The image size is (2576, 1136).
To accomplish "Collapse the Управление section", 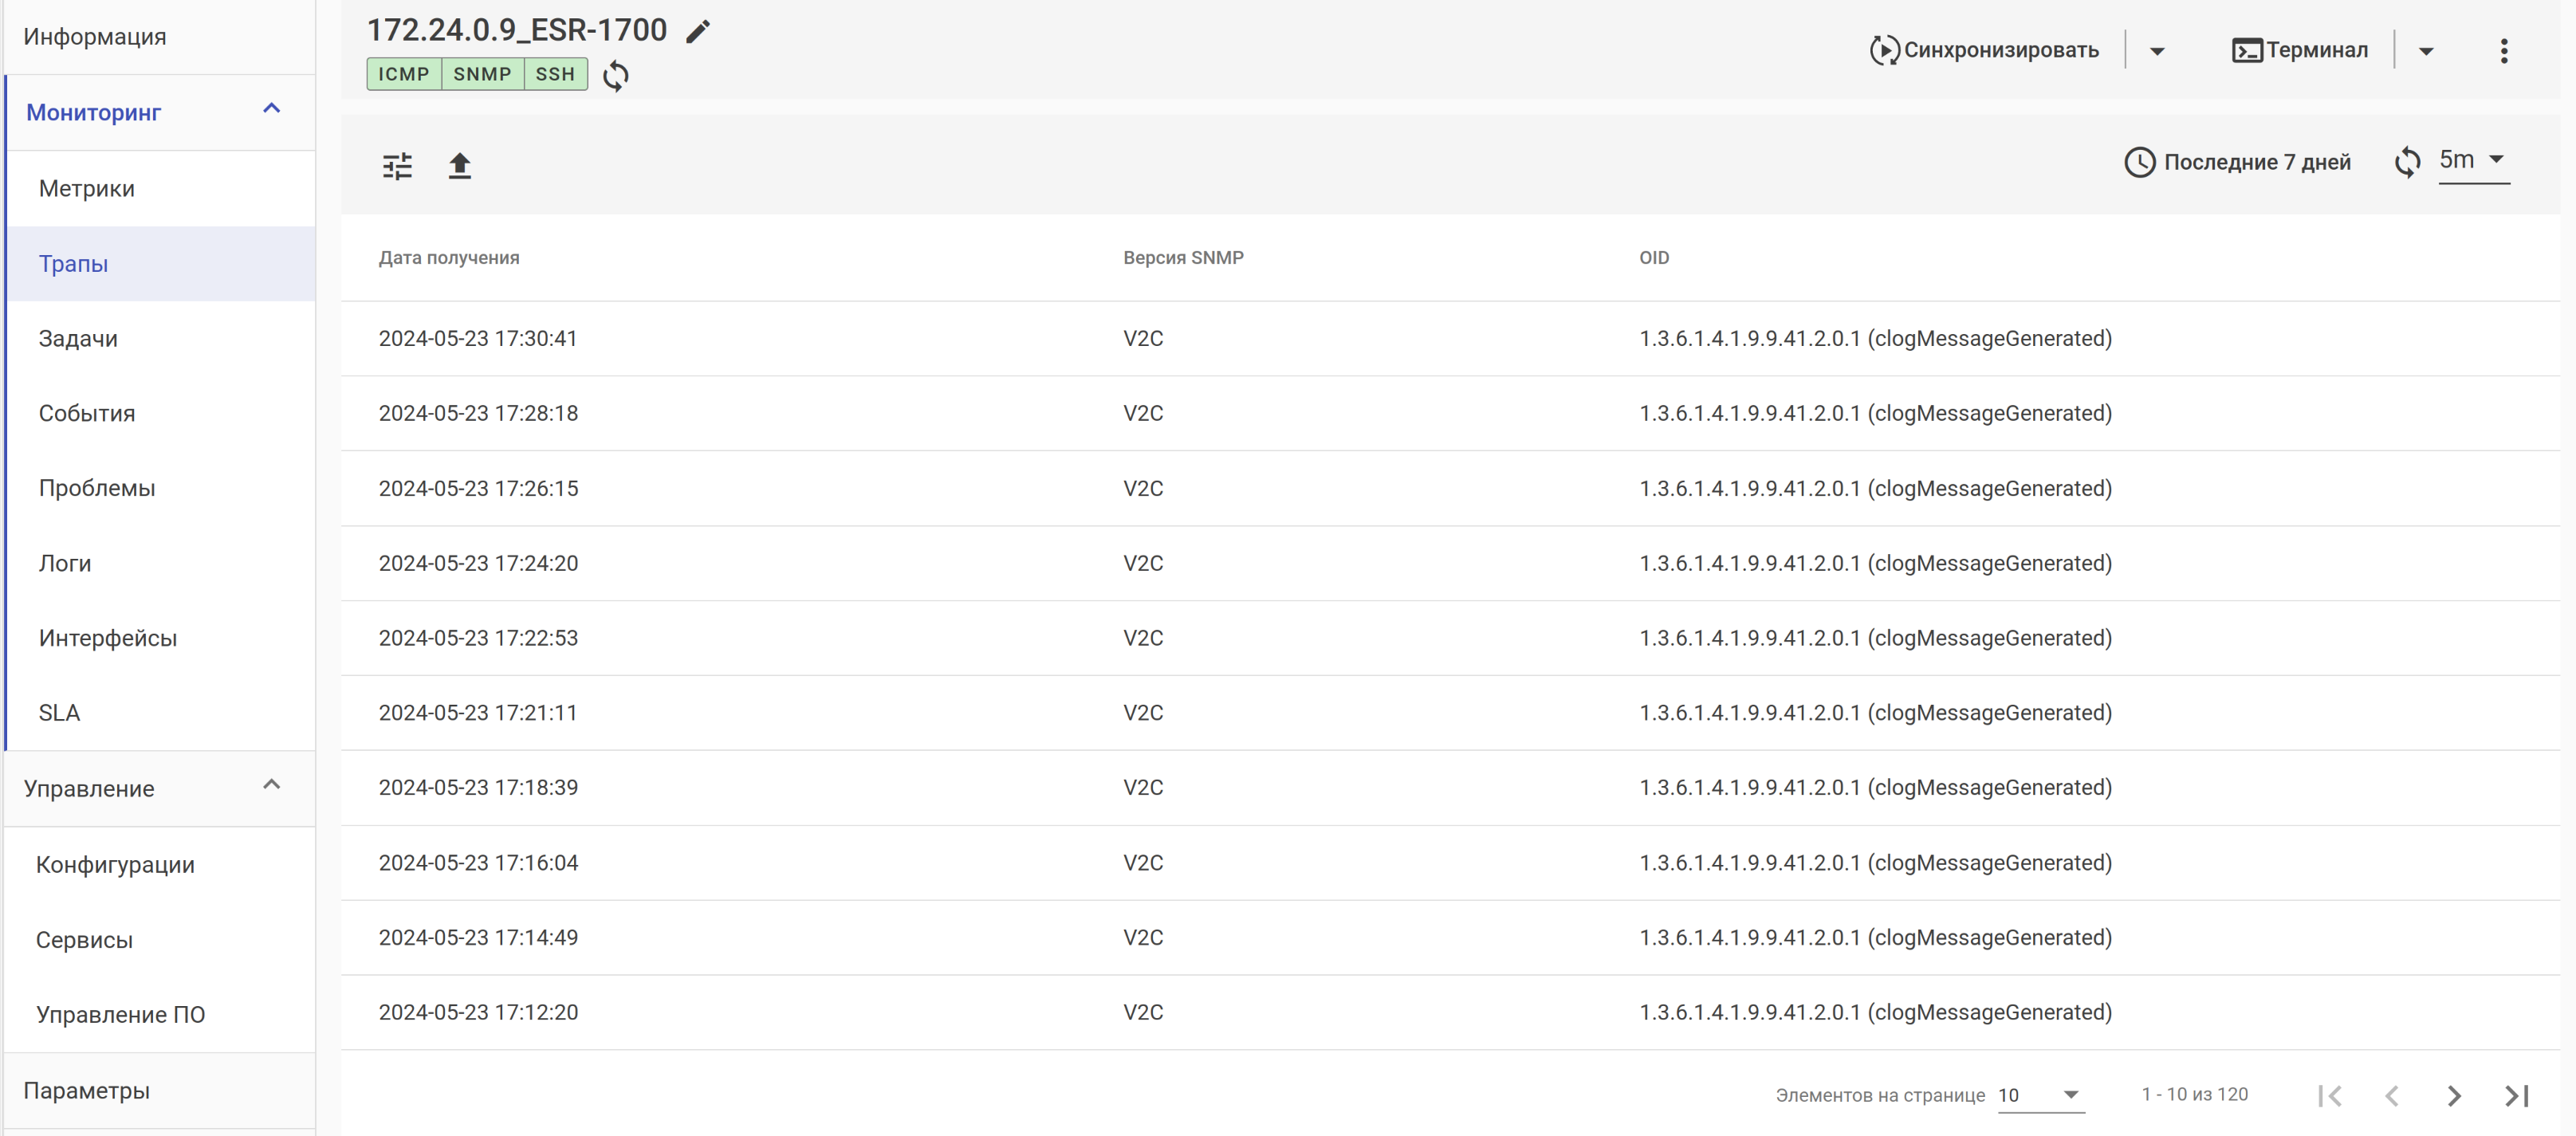I will click(271, 785).
